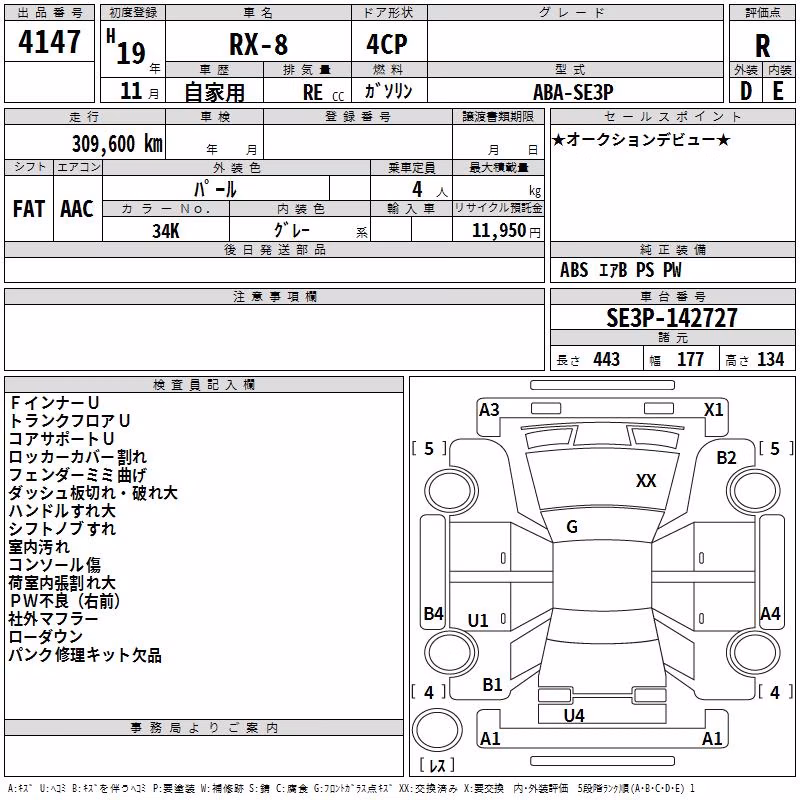
Task: Click the オークションデビュー sales point
Action: (641, 140)
